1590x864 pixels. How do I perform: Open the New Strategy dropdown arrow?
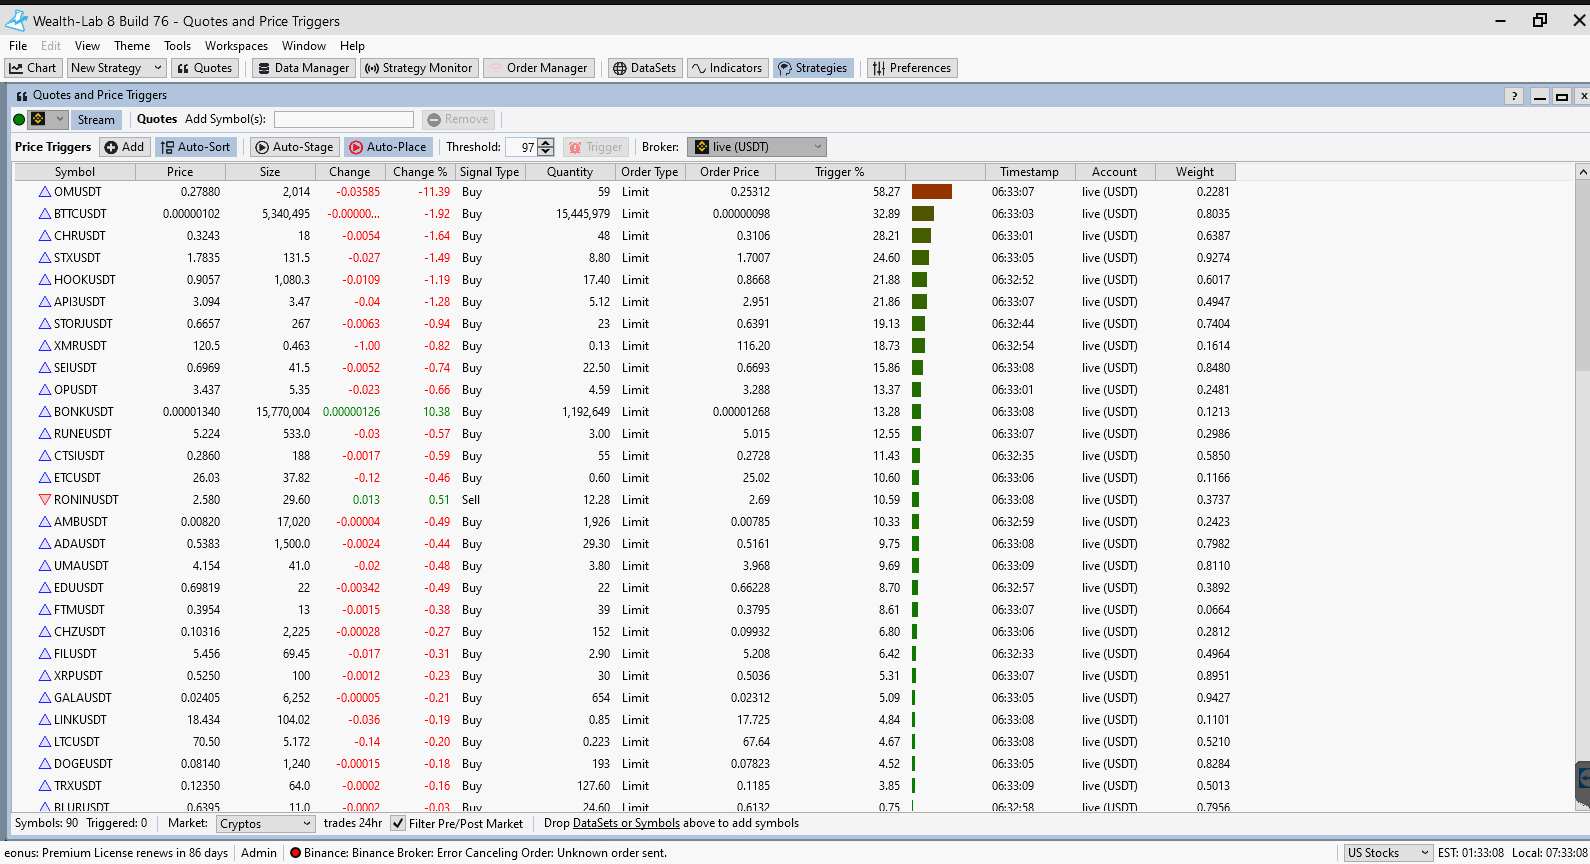pos(157,68)
